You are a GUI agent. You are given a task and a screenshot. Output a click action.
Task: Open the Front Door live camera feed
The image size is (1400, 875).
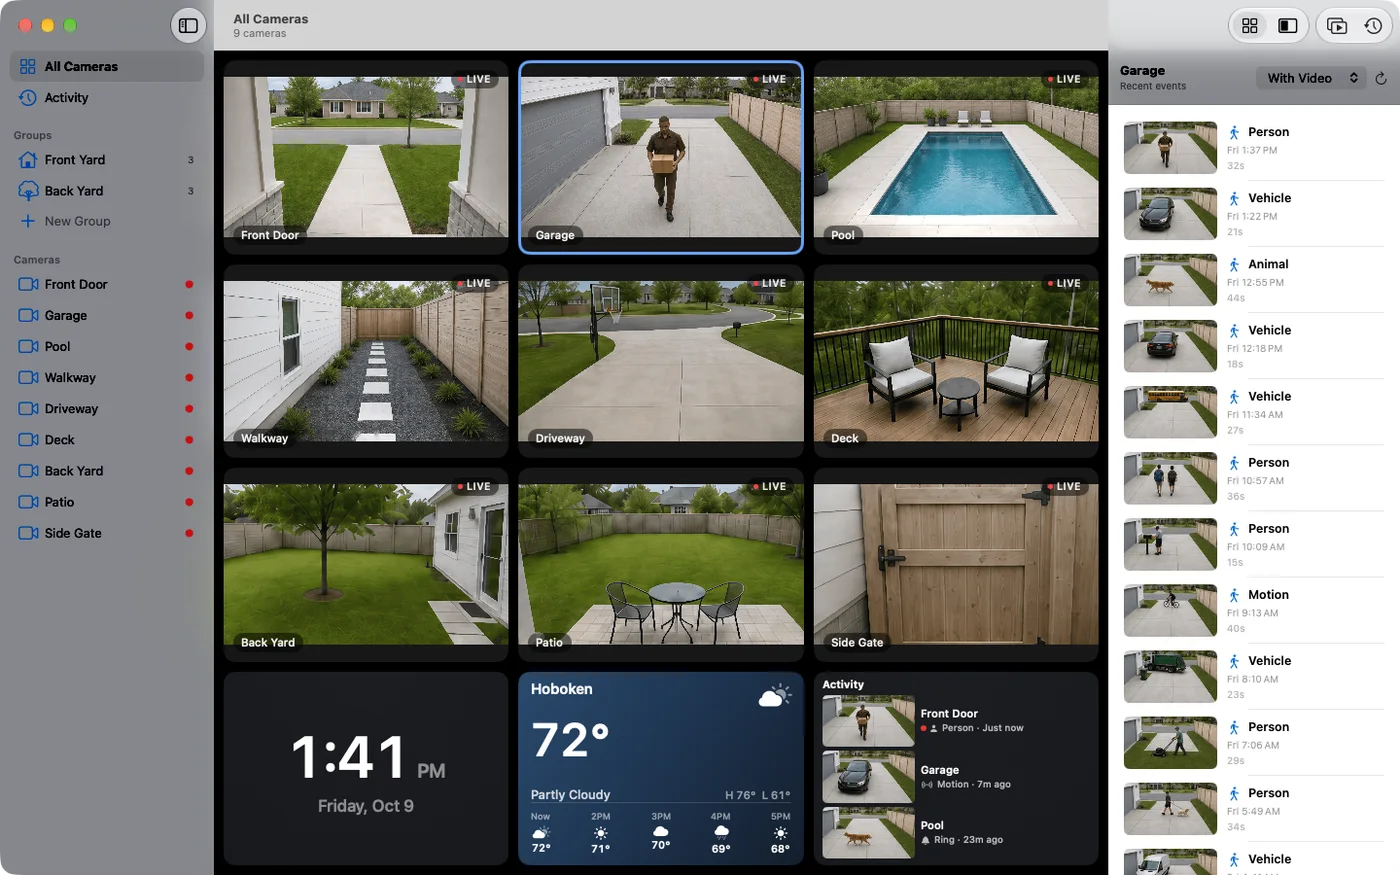(x=366, y=157)
